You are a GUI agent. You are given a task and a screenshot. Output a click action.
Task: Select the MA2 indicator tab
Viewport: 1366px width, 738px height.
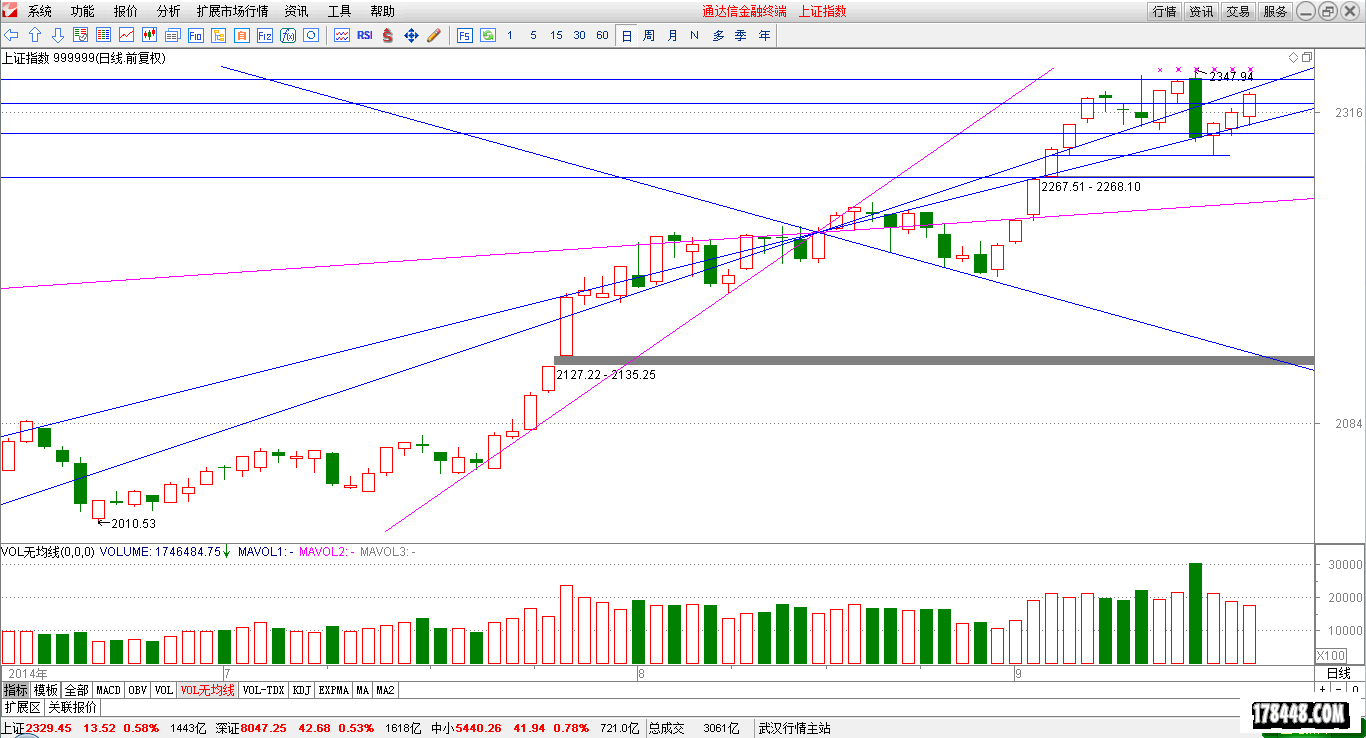tap(385, 690)
